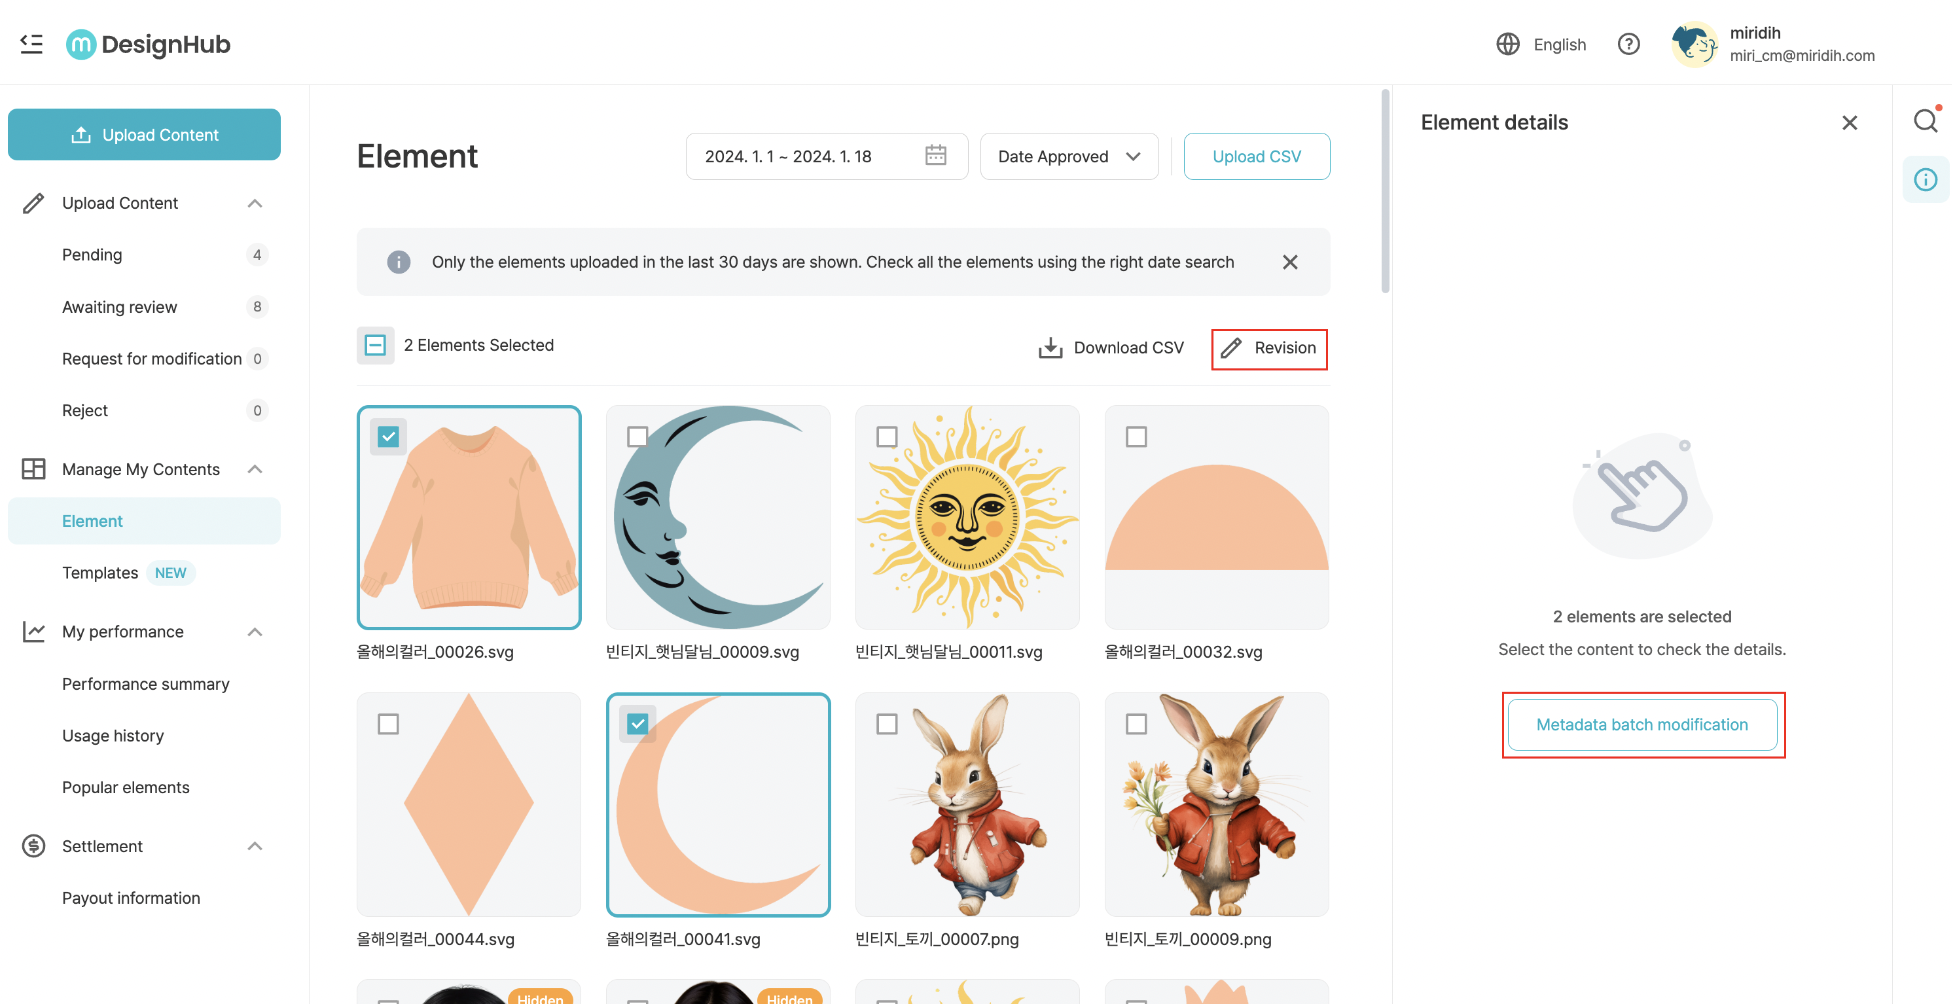Open the help question mark icon
Image resolution: width=1952 pixels, height=1004 pixels.
point(1628,44)
